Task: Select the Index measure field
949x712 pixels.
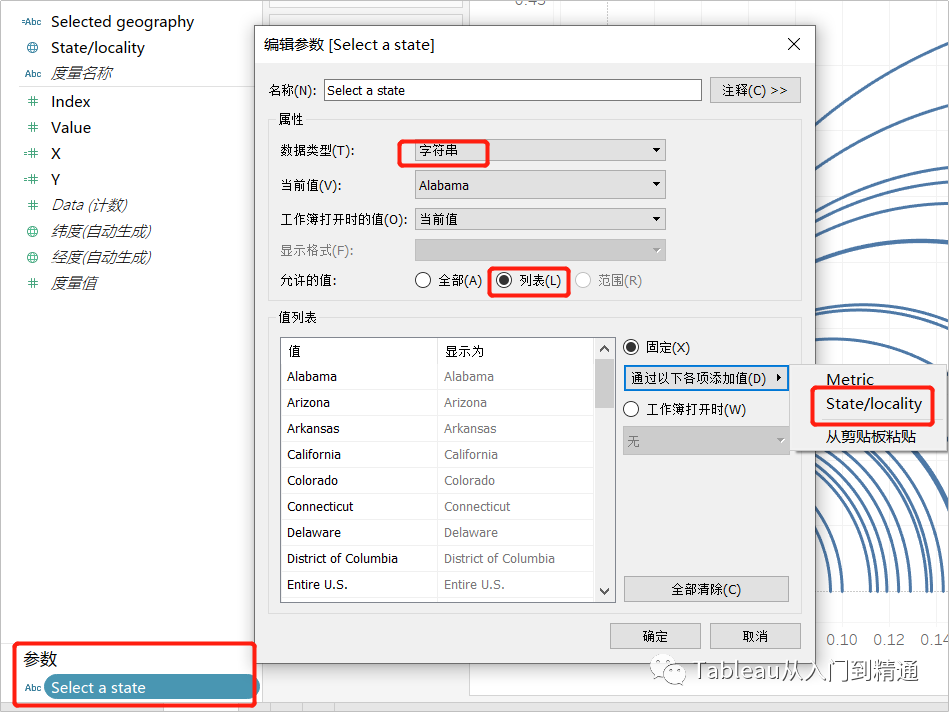Action: 70,102
